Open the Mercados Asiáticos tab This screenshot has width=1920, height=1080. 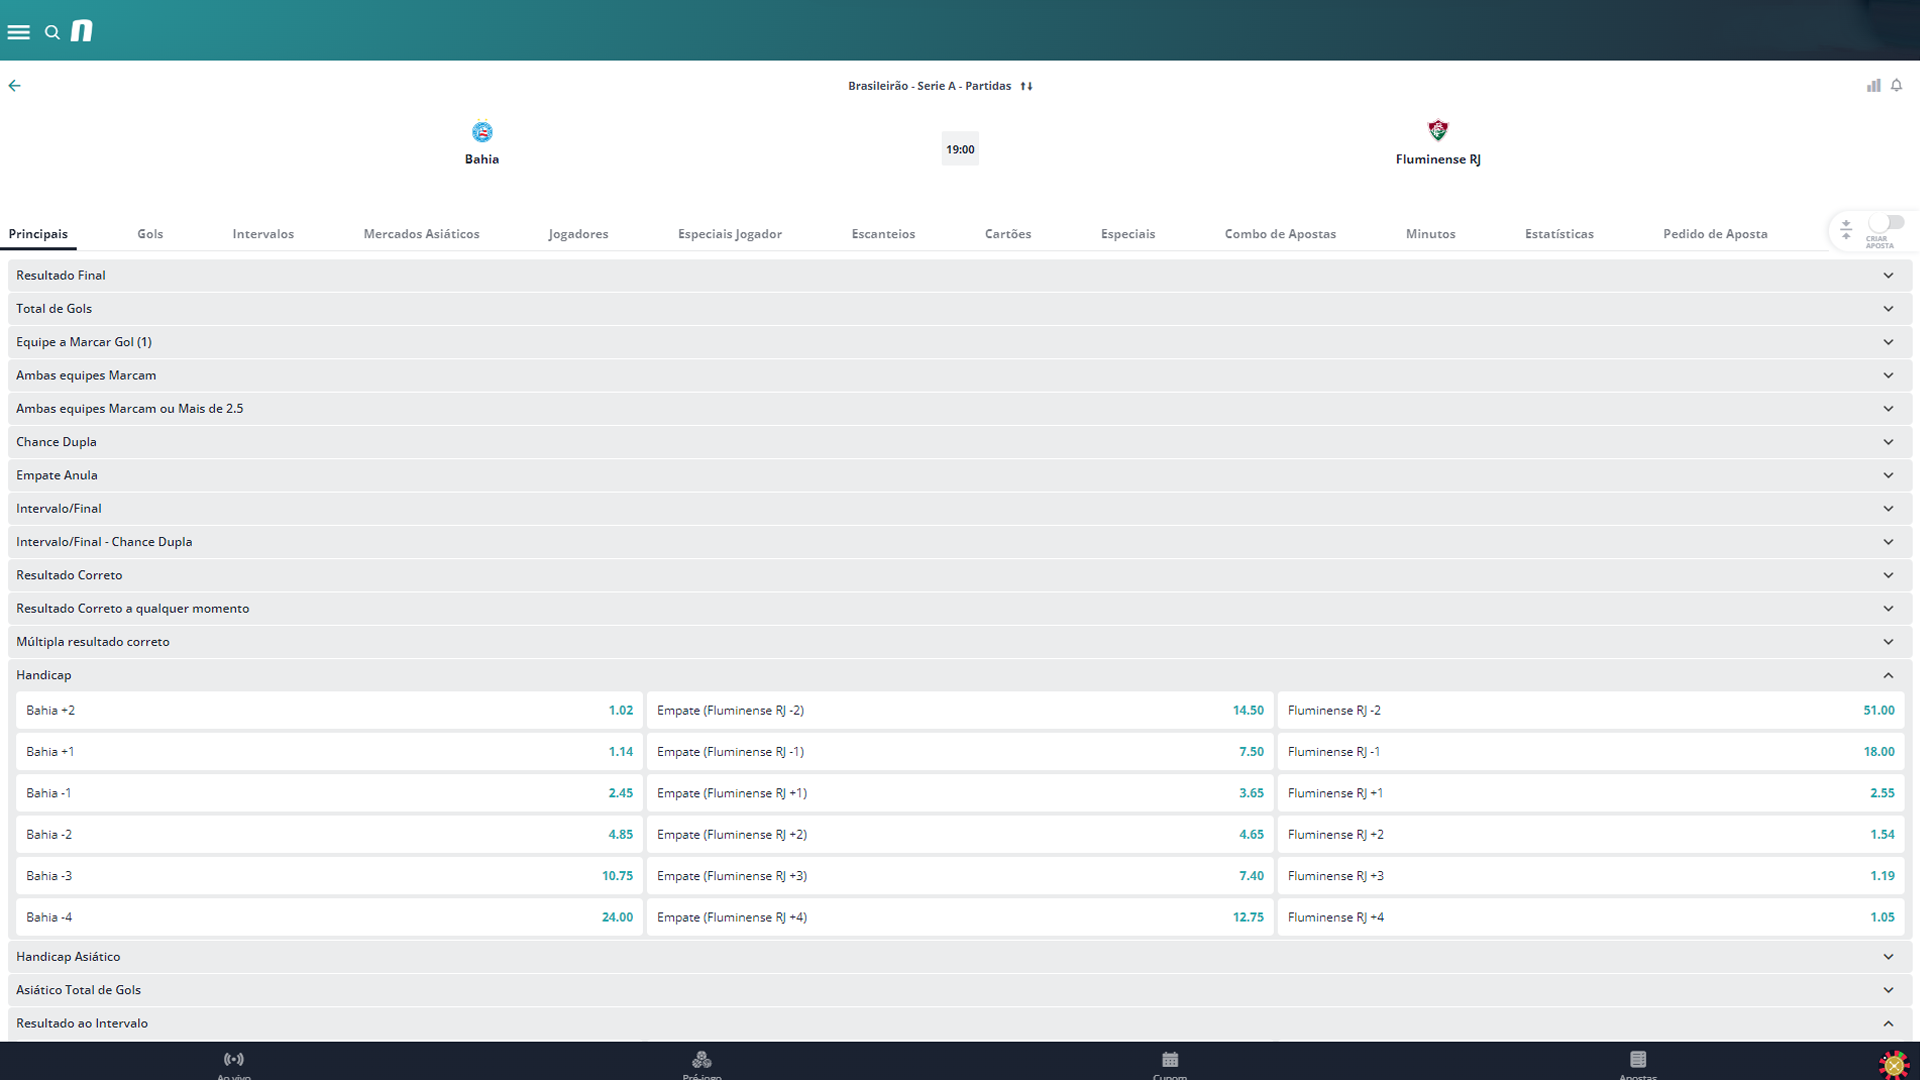point(421,234)
